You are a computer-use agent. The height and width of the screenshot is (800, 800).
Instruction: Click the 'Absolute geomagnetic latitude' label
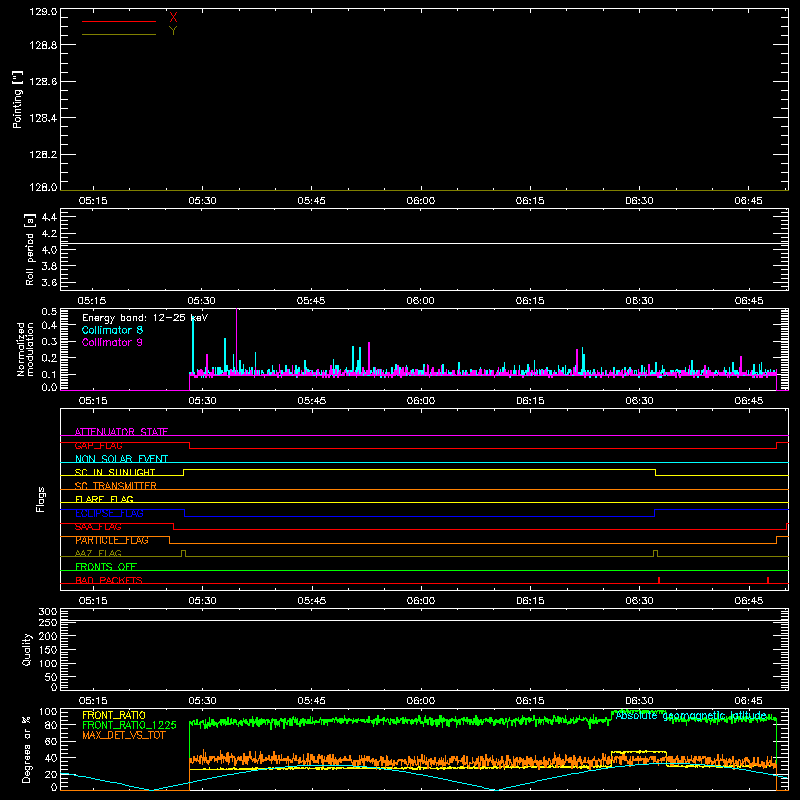coord(691,716)
